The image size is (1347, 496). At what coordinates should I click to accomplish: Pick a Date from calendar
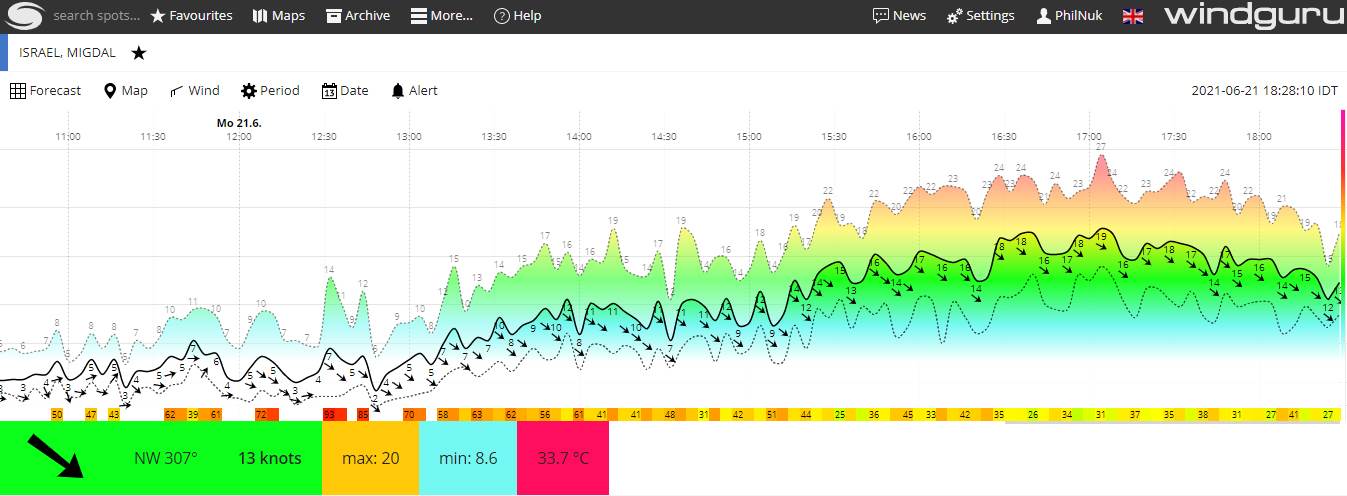tap(345, 91)
